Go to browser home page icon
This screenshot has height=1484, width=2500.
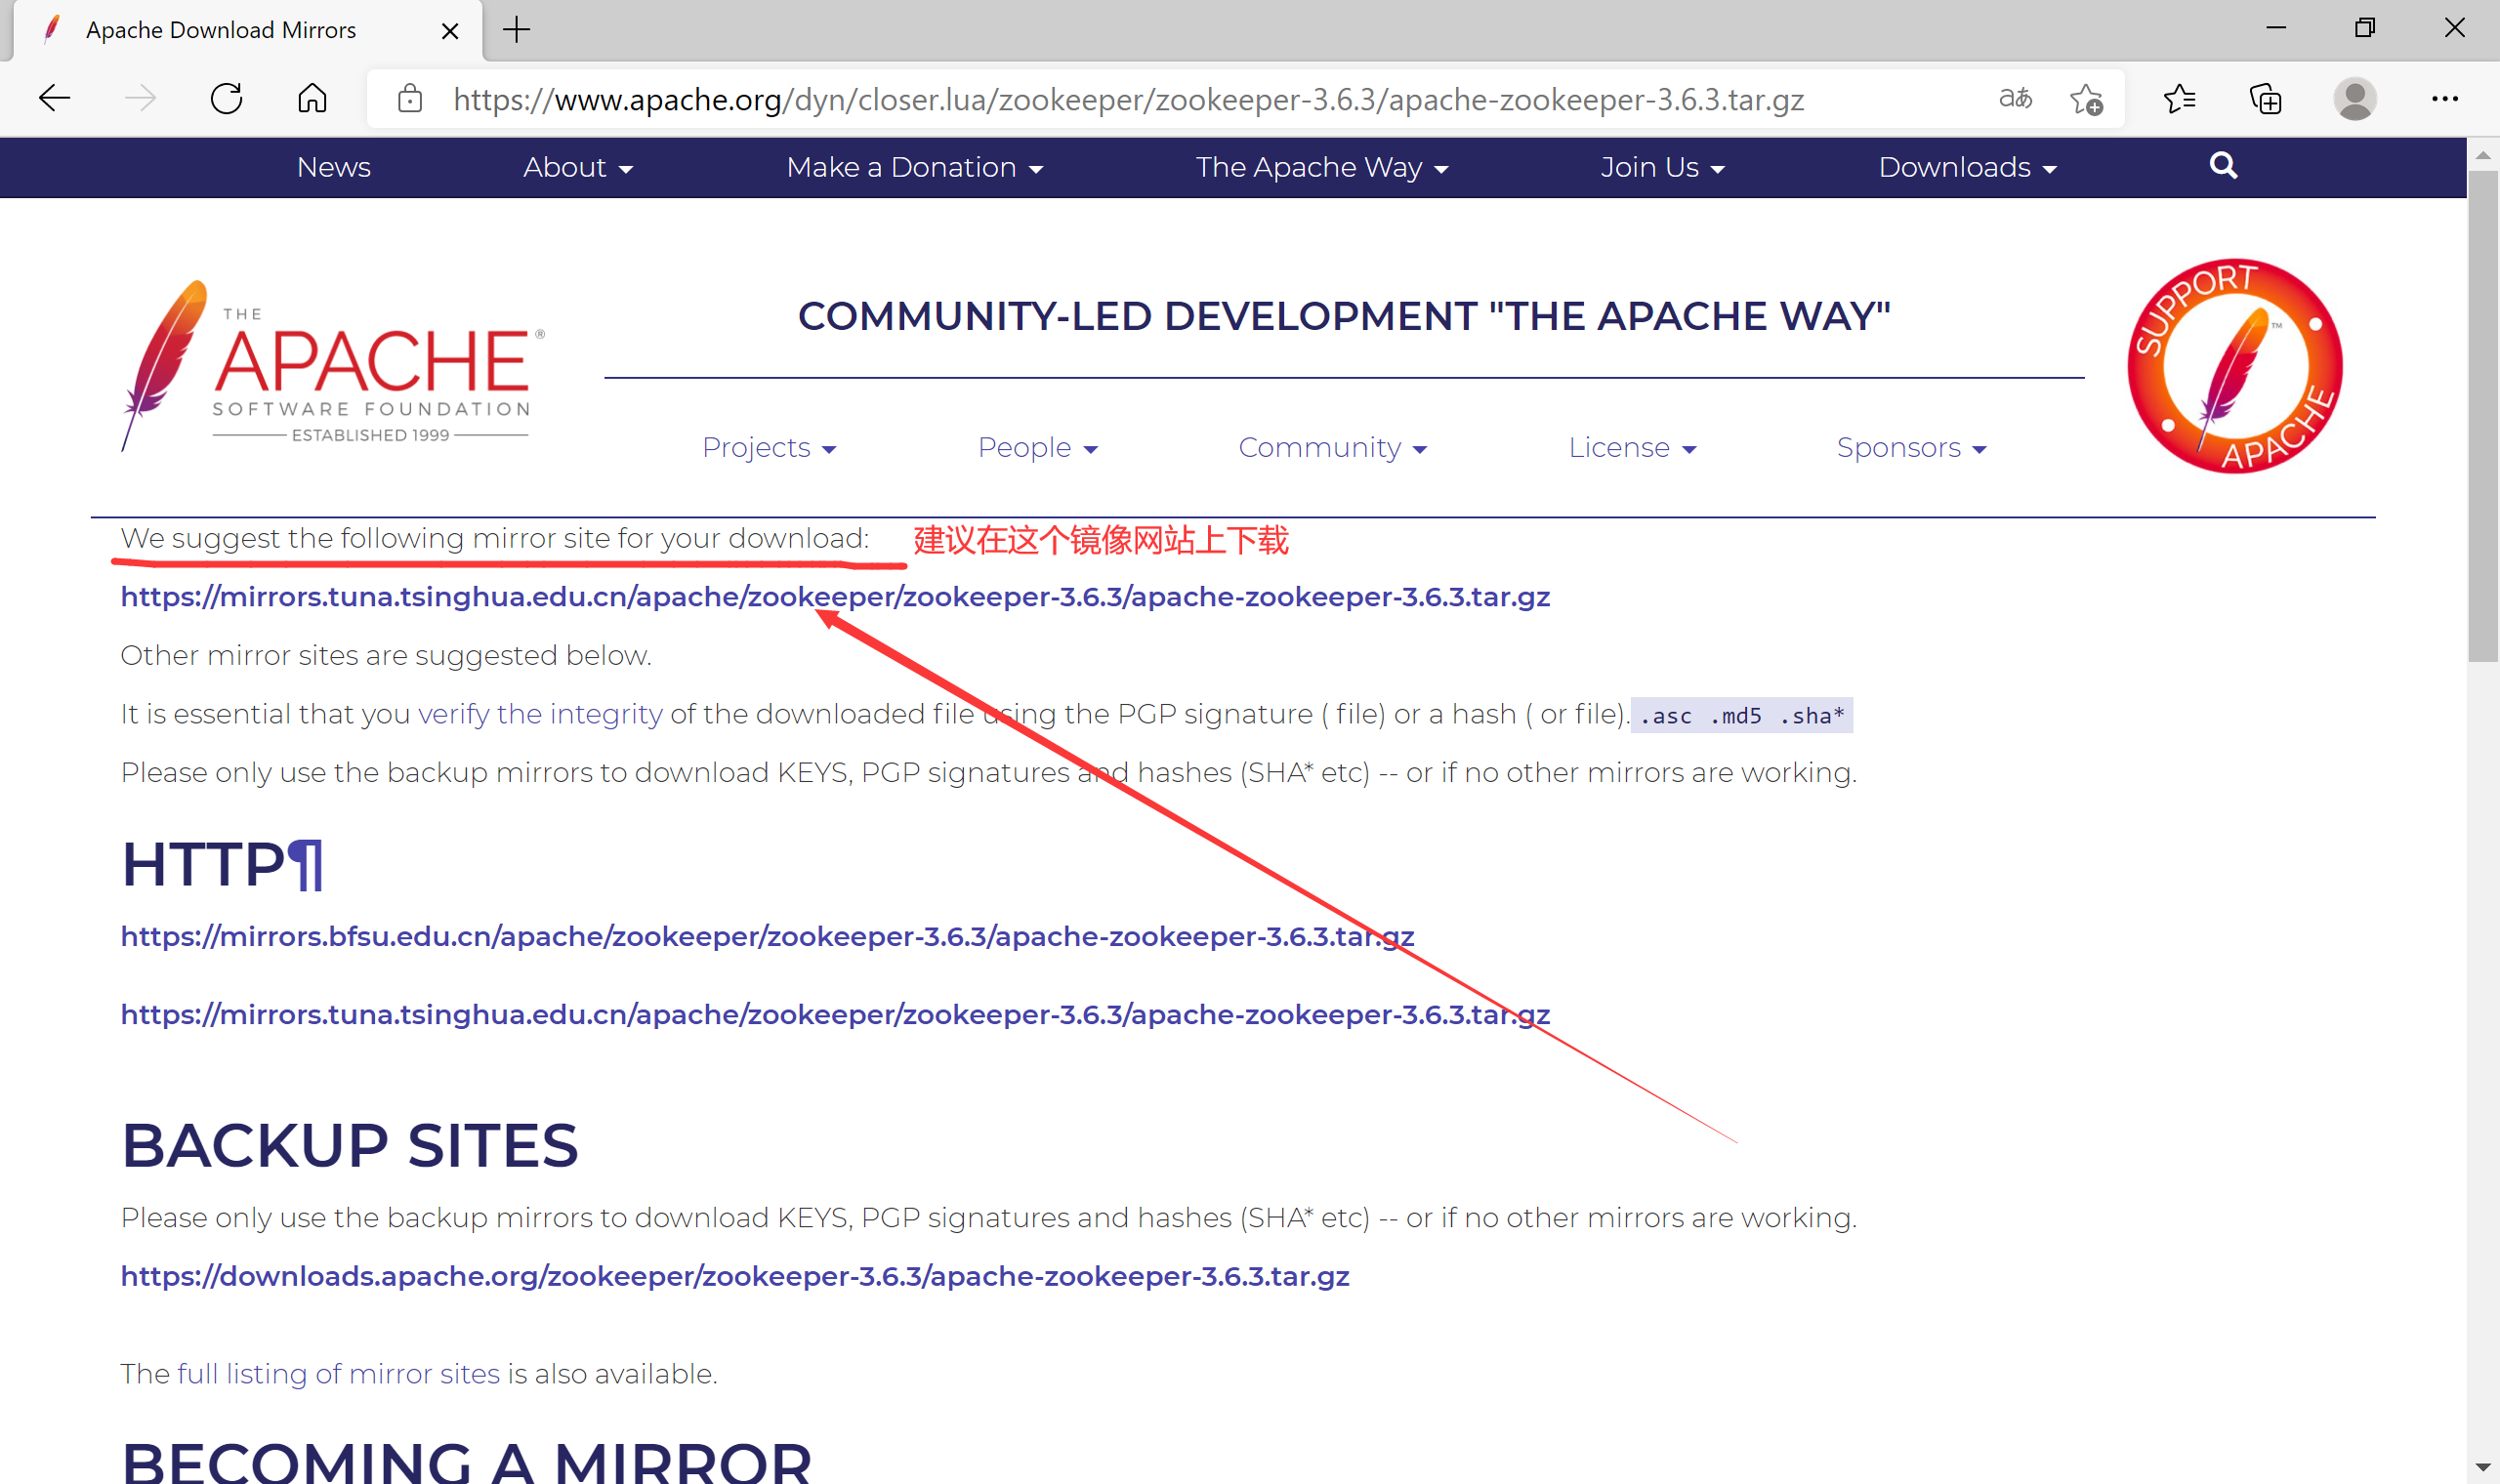312,98
